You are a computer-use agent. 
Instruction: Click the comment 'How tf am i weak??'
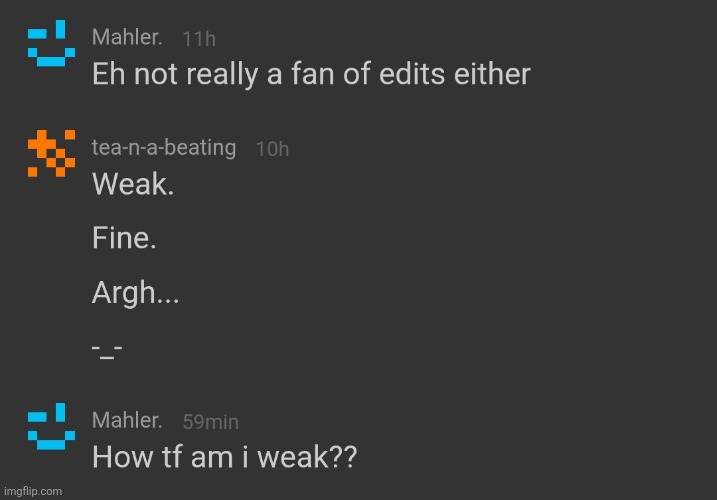tap(224, 457)
